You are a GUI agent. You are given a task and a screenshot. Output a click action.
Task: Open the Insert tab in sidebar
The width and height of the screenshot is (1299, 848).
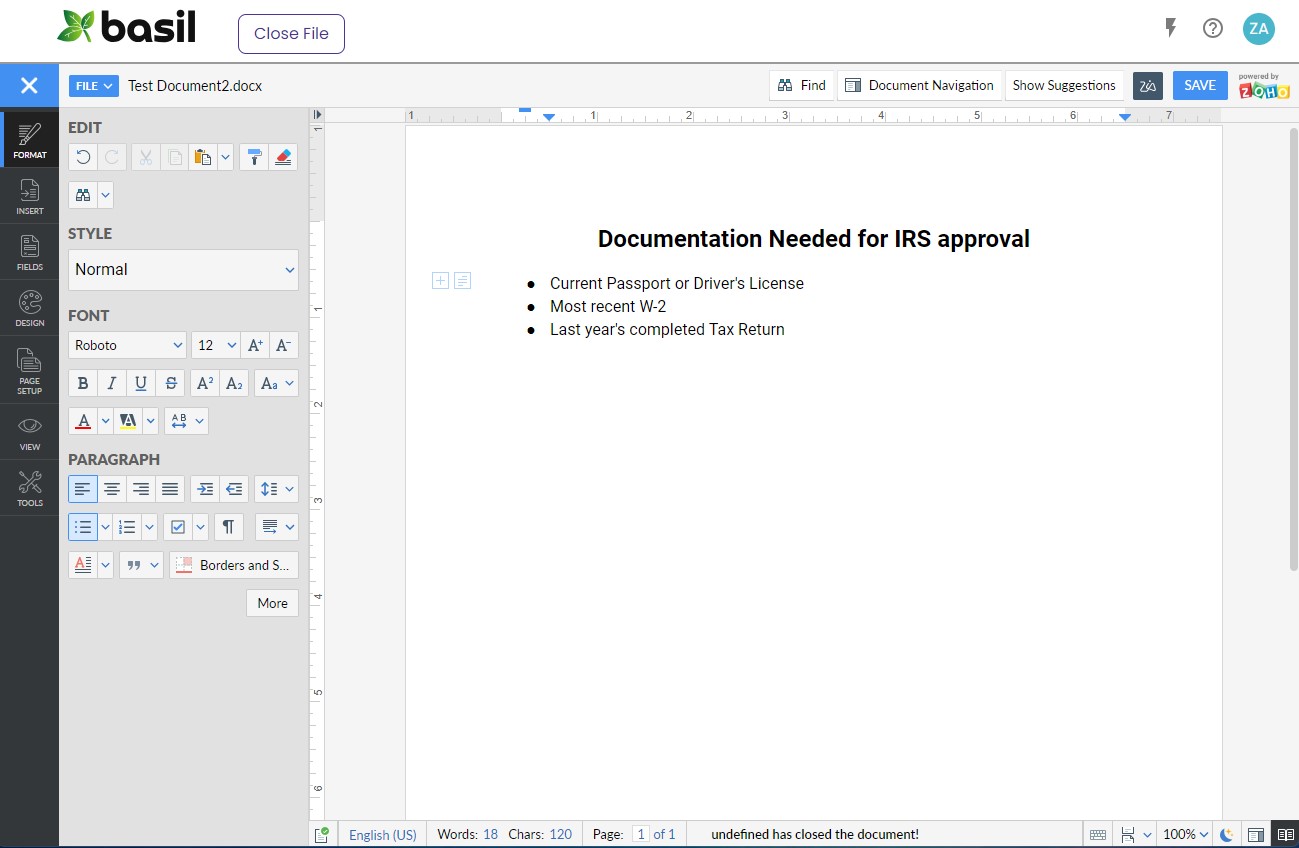click(30, 196)
